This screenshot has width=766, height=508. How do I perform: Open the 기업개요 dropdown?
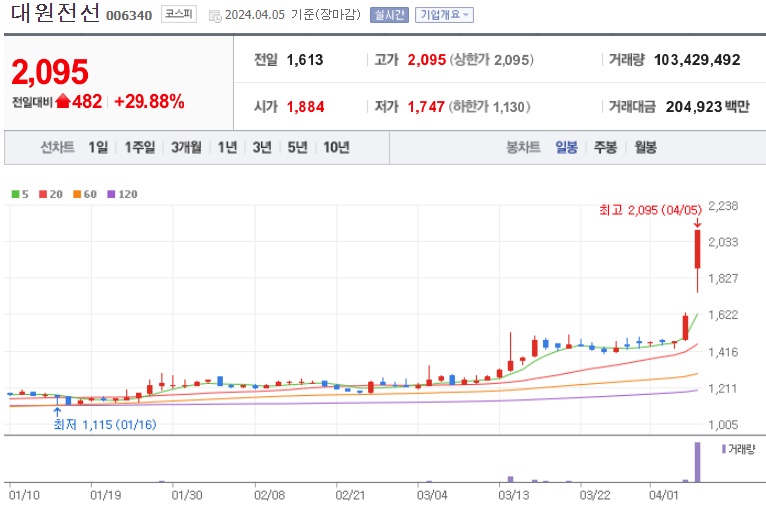click(x=444, y=15)
